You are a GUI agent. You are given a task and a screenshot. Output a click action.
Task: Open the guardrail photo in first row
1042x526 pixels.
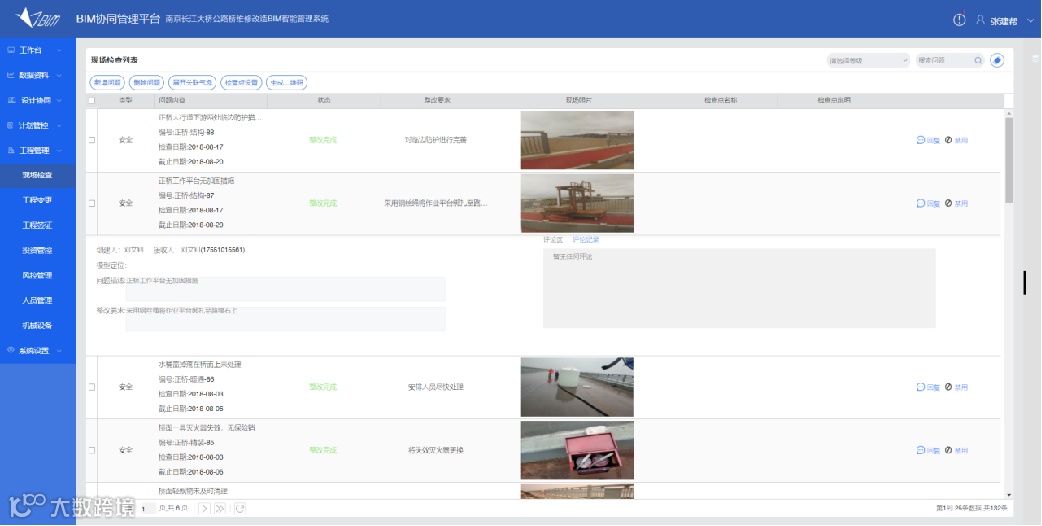click(577, 140)
